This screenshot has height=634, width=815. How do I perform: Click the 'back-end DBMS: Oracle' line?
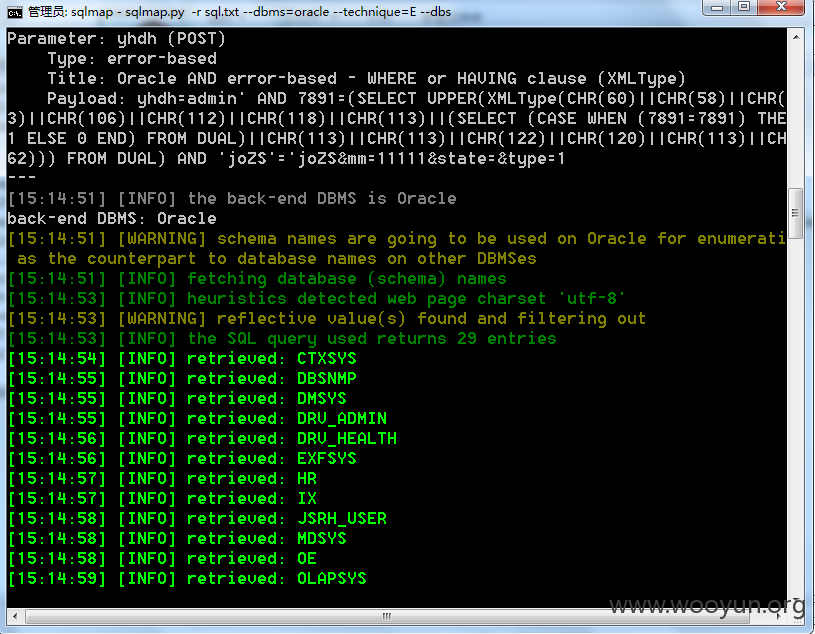112,218
